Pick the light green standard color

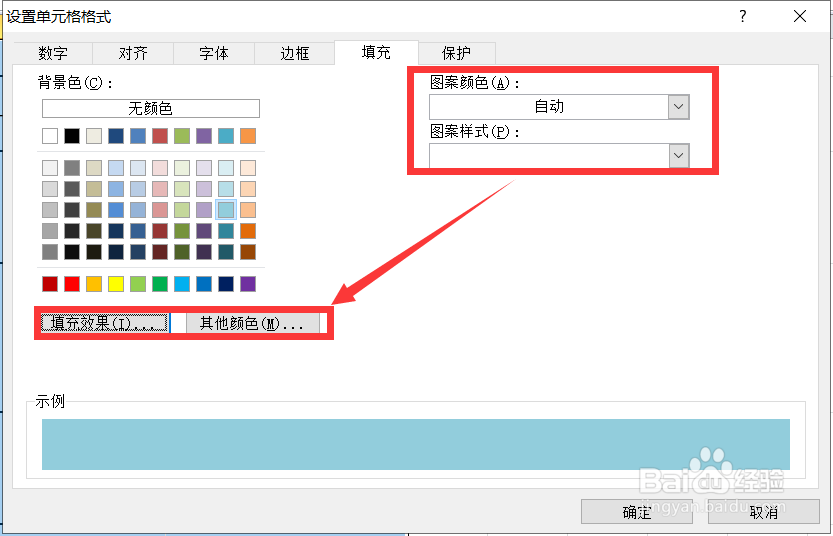click(x=138, y=284)
